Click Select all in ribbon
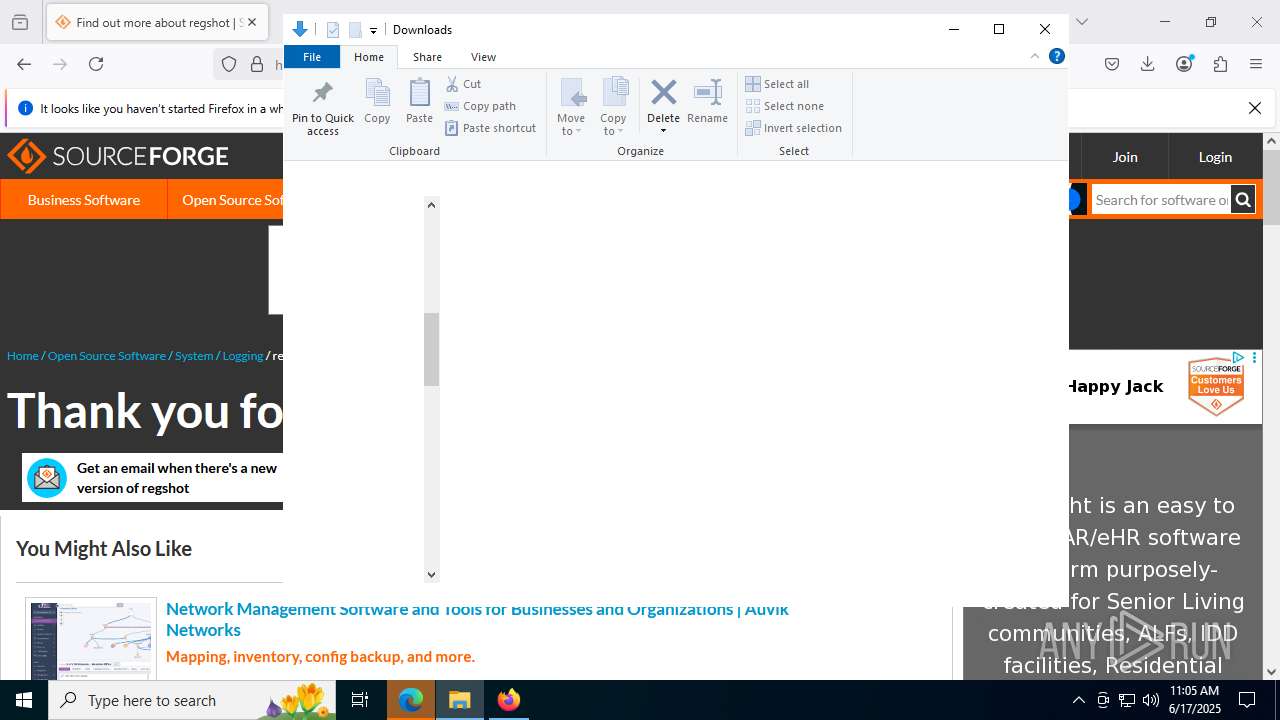Viewport: 1280px width, 720px height. point(777,84)
